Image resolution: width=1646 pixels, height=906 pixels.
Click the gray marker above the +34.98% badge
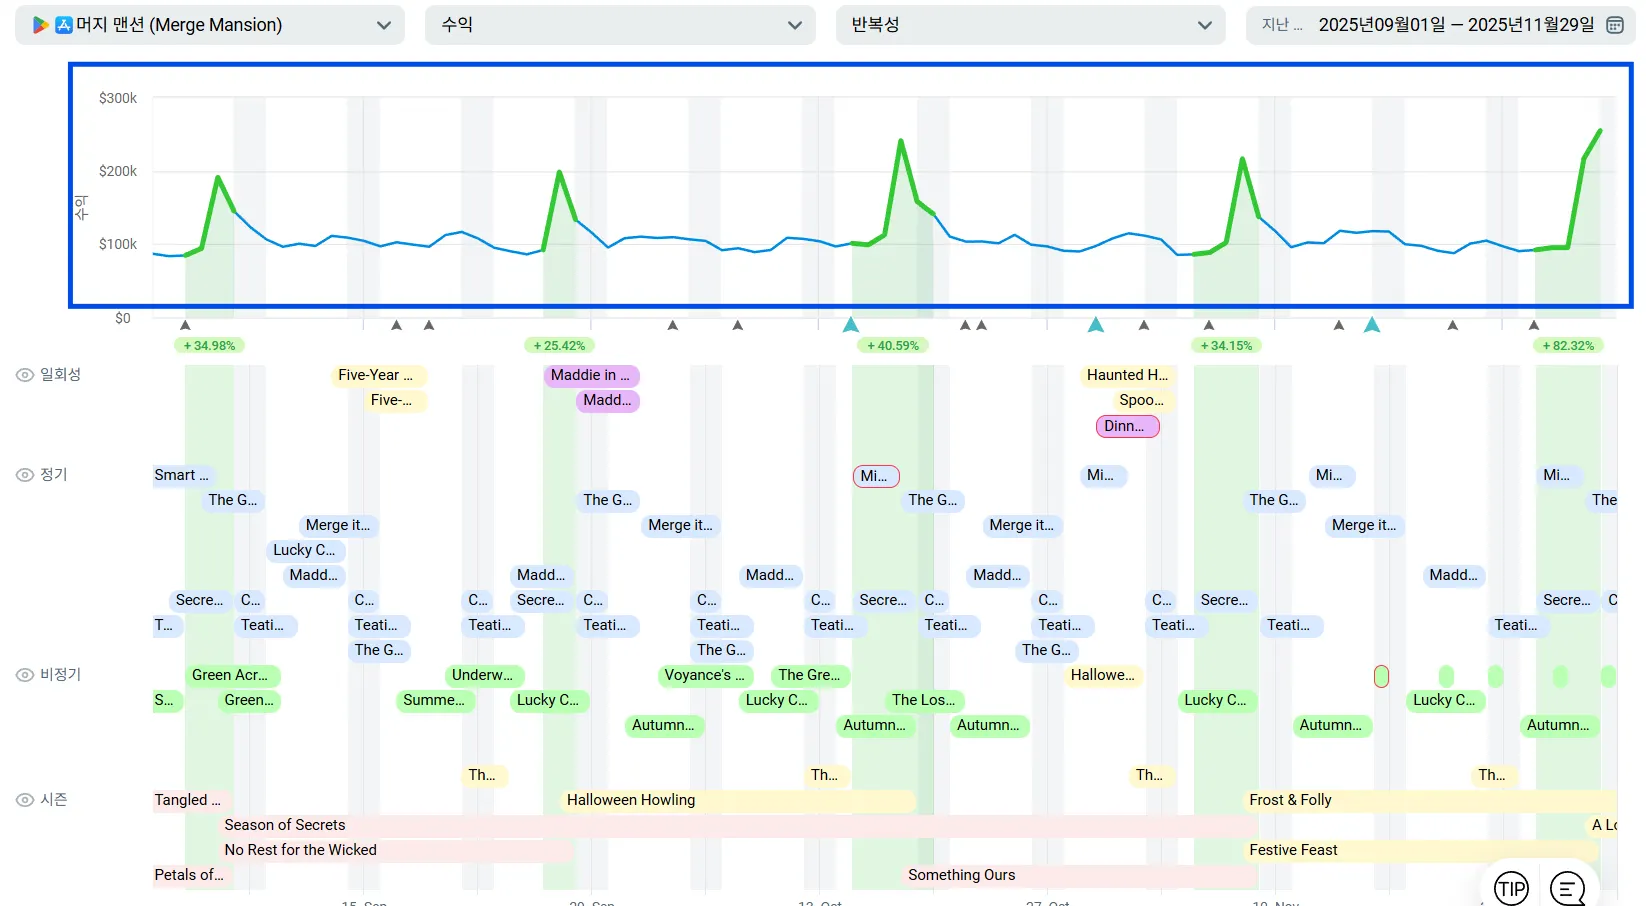(x=185, y=325)
